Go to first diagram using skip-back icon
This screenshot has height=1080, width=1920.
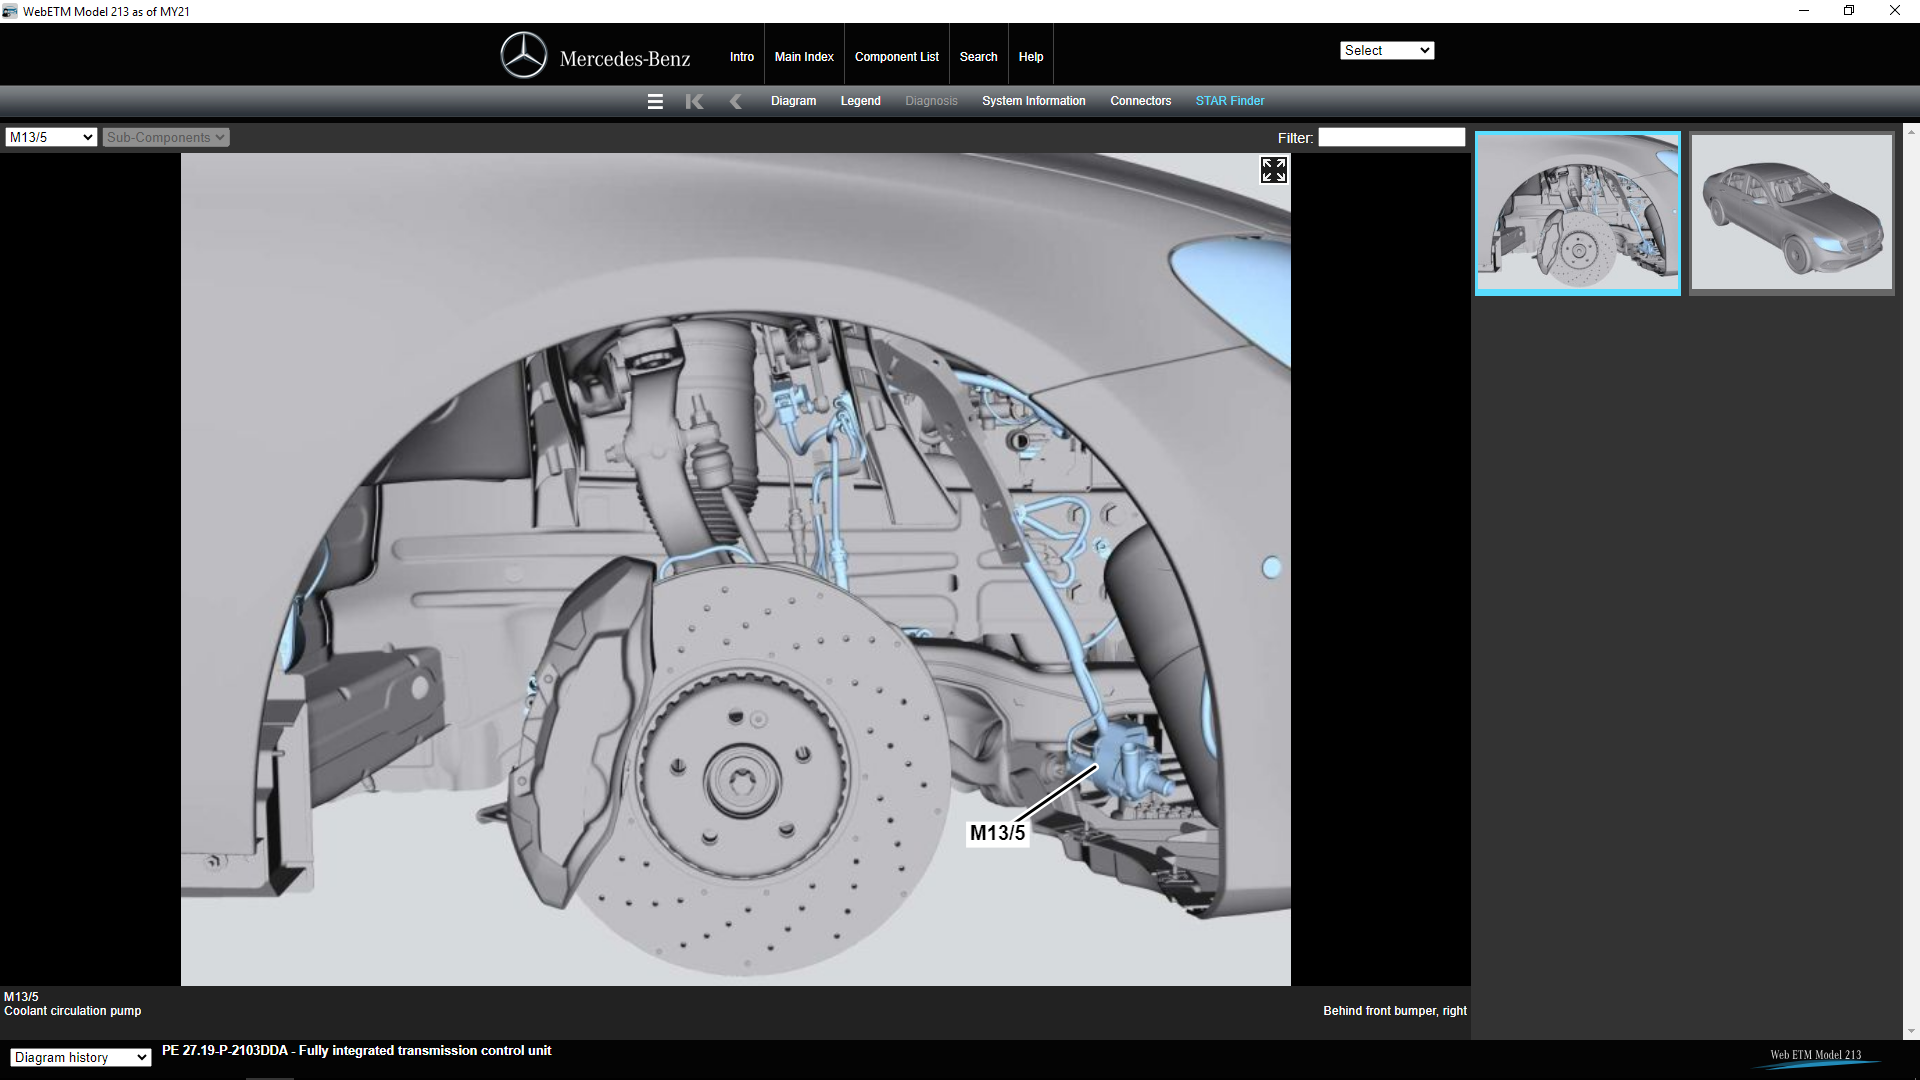(694, 101)
